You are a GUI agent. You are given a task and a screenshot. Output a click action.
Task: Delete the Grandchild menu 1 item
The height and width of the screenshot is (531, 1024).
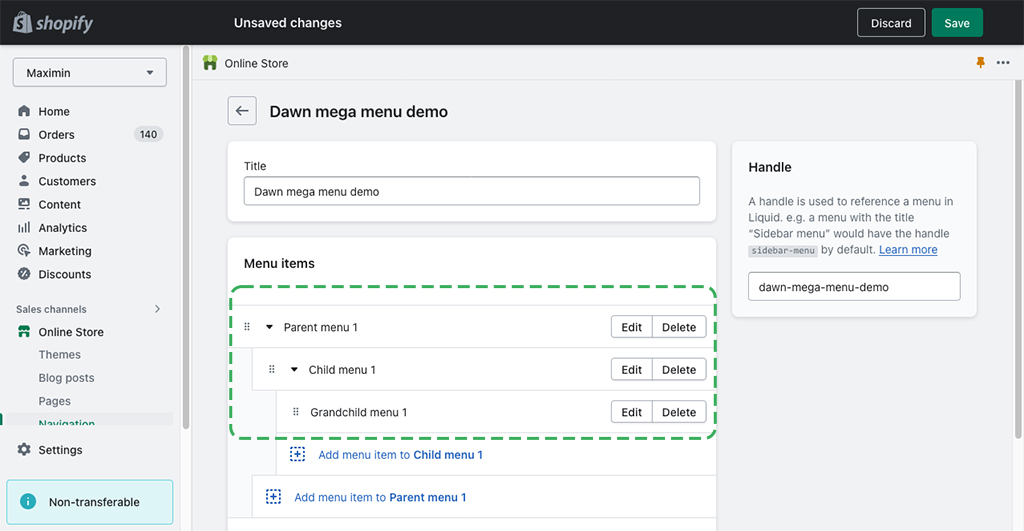coord(679,411)
